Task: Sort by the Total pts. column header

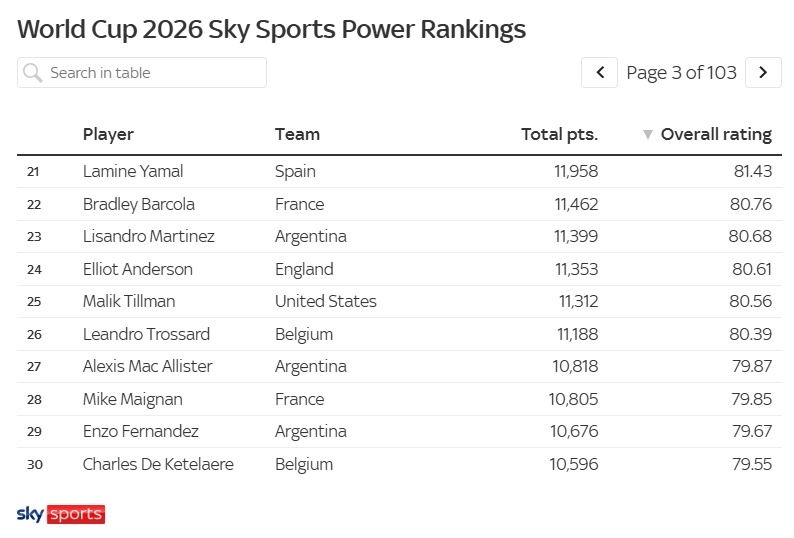Action: coord(560,134)
